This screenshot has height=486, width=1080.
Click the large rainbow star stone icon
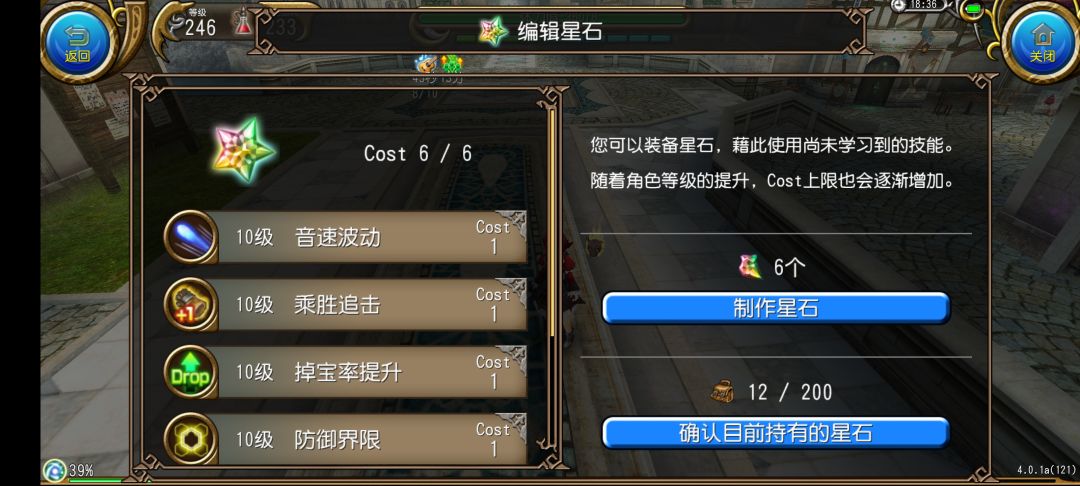pos(244,150)
